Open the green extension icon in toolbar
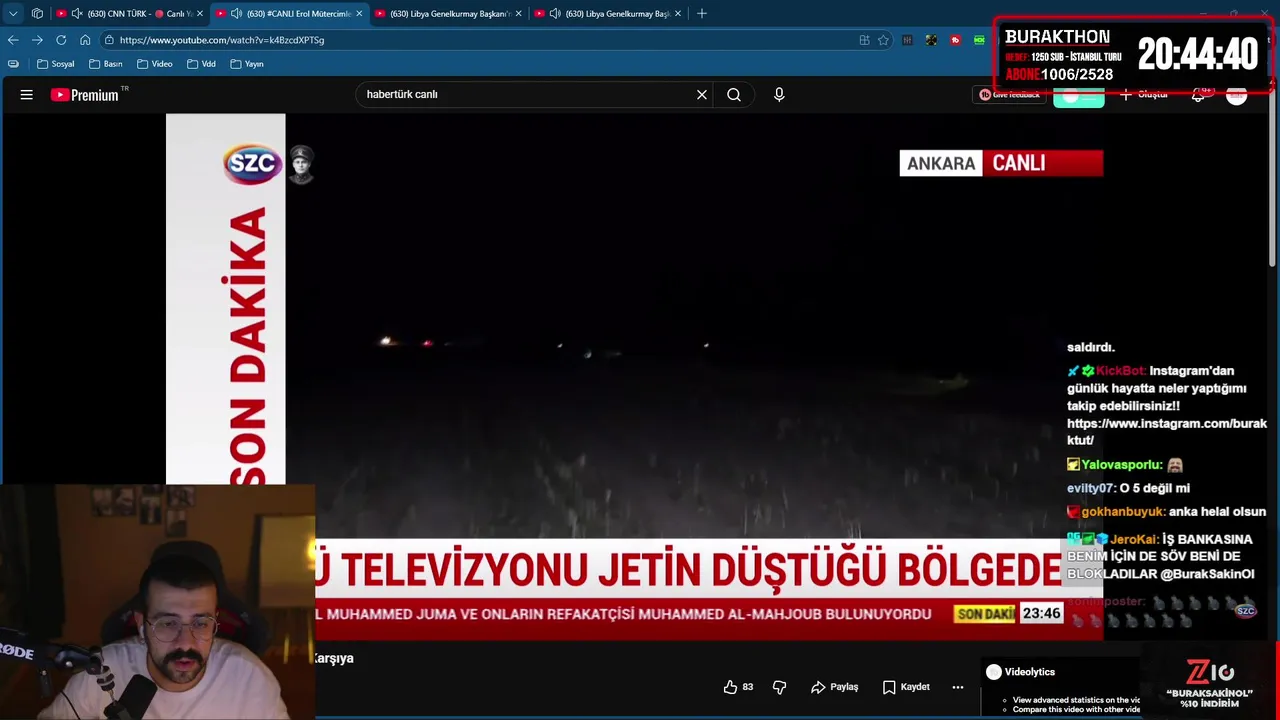 coord(979,40)
